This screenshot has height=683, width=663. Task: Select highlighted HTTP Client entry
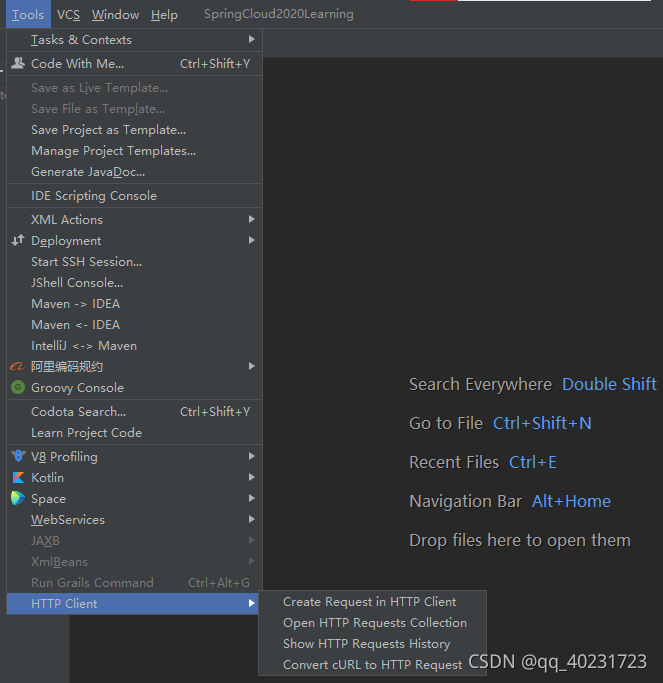132,603
